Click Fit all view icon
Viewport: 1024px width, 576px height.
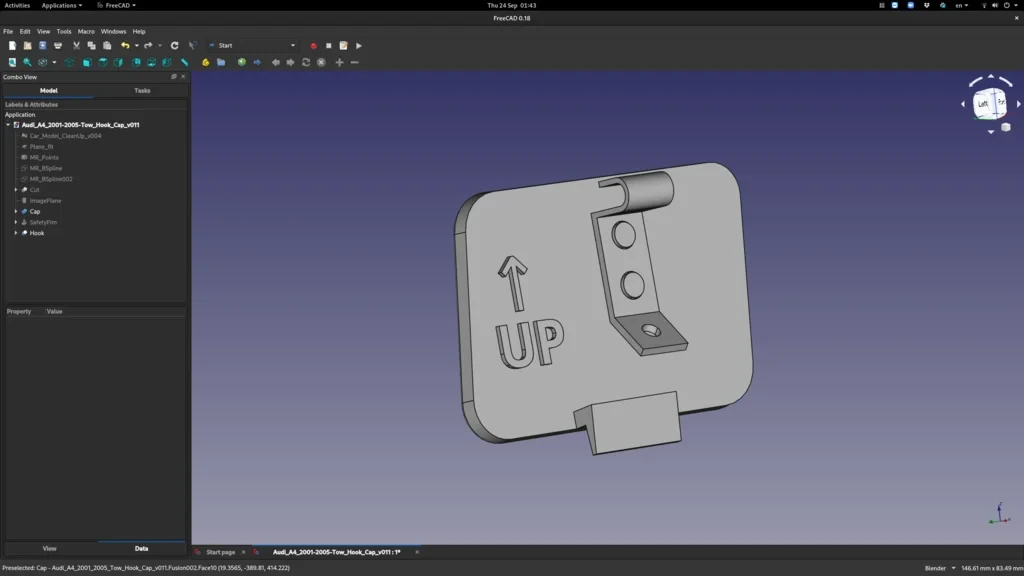(x=12, y=63)
